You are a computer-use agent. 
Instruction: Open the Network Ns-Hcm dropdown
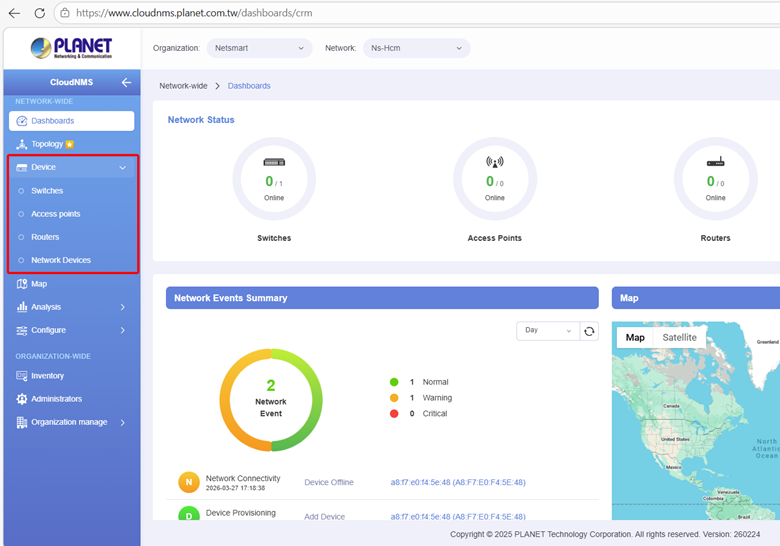[x=417, y=48]
